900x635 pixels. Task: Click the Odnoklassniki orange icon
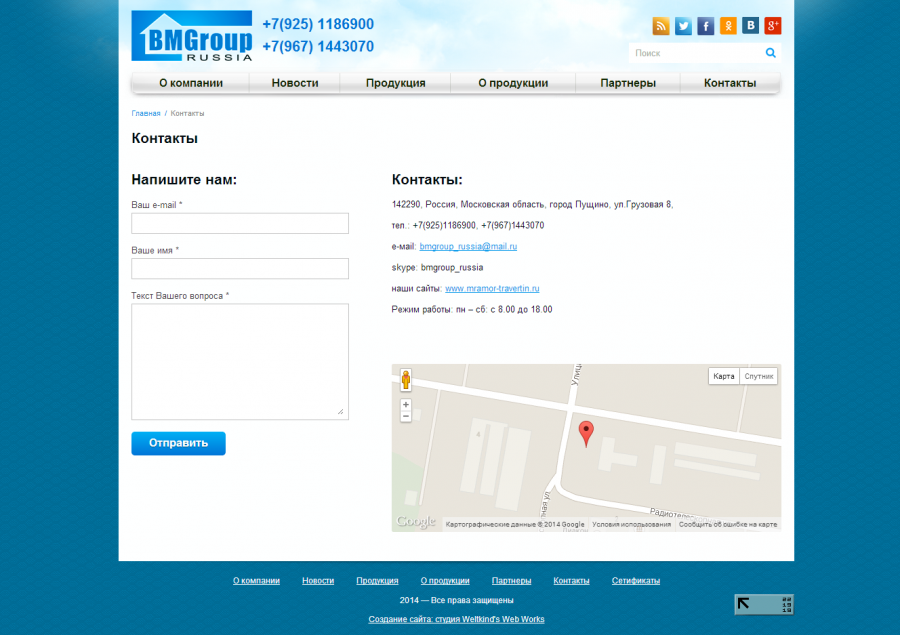(728, 26)
